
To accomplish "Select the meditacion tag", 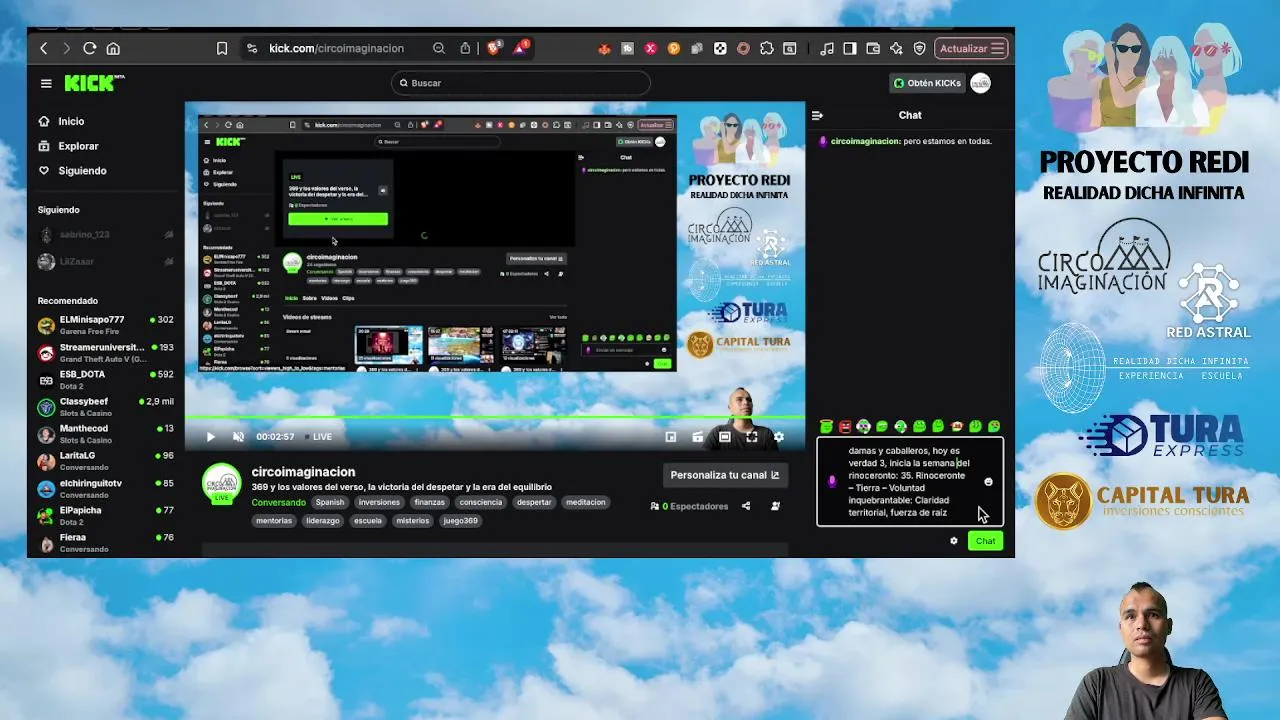I will coord(586,502).
